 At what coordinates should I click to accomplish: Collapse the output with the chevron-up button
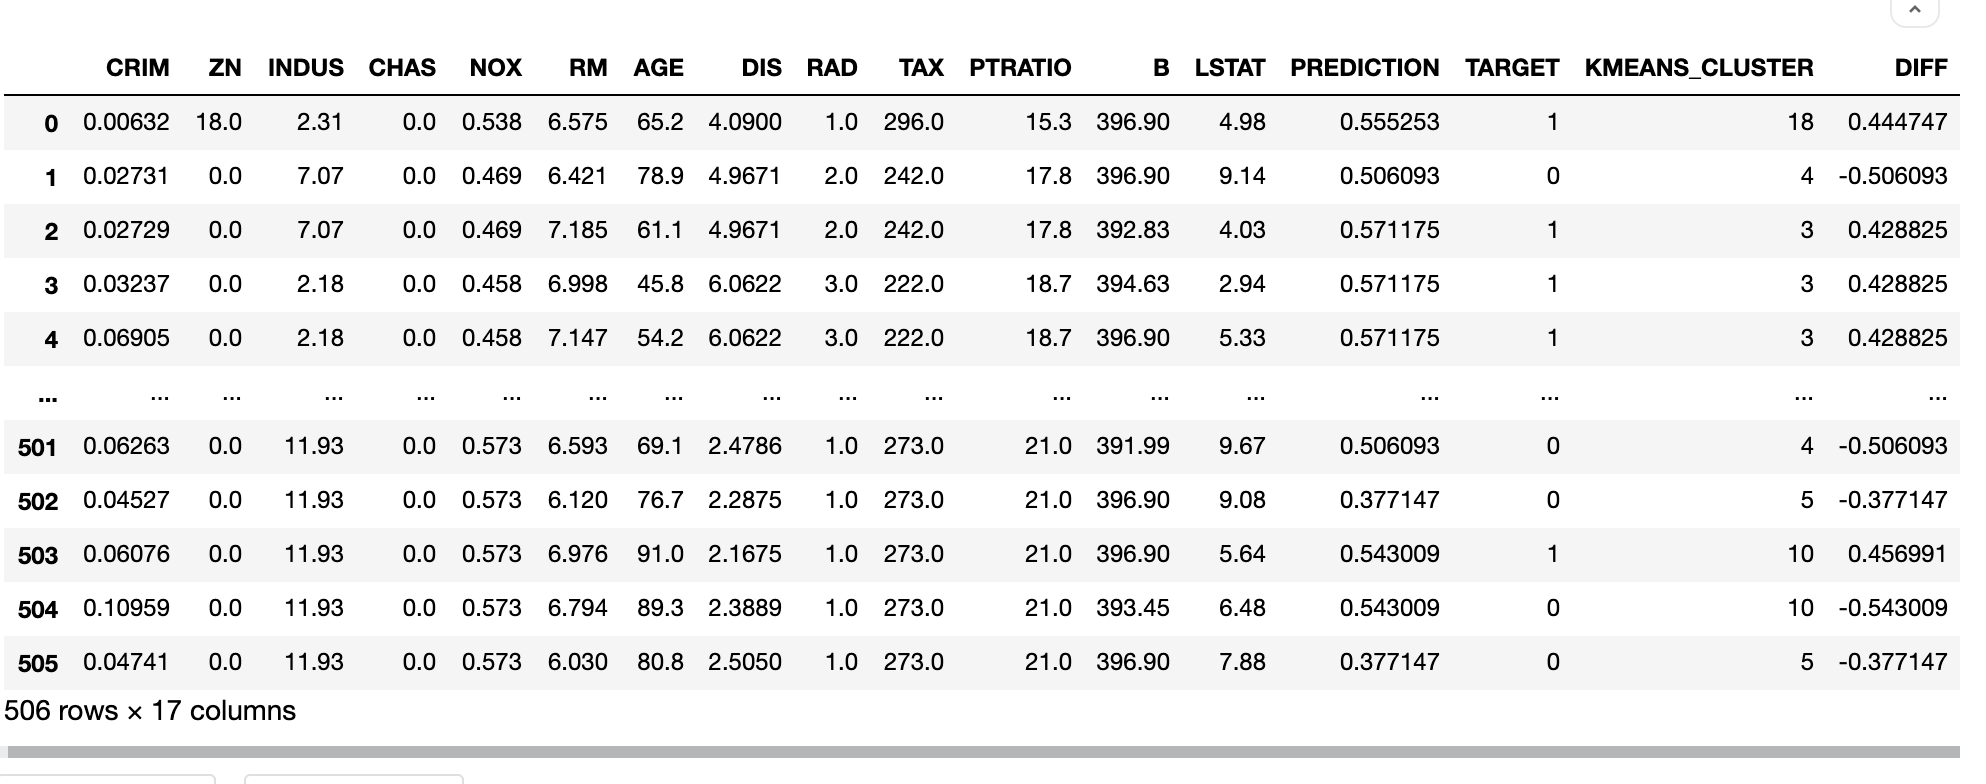point(1914,12)
